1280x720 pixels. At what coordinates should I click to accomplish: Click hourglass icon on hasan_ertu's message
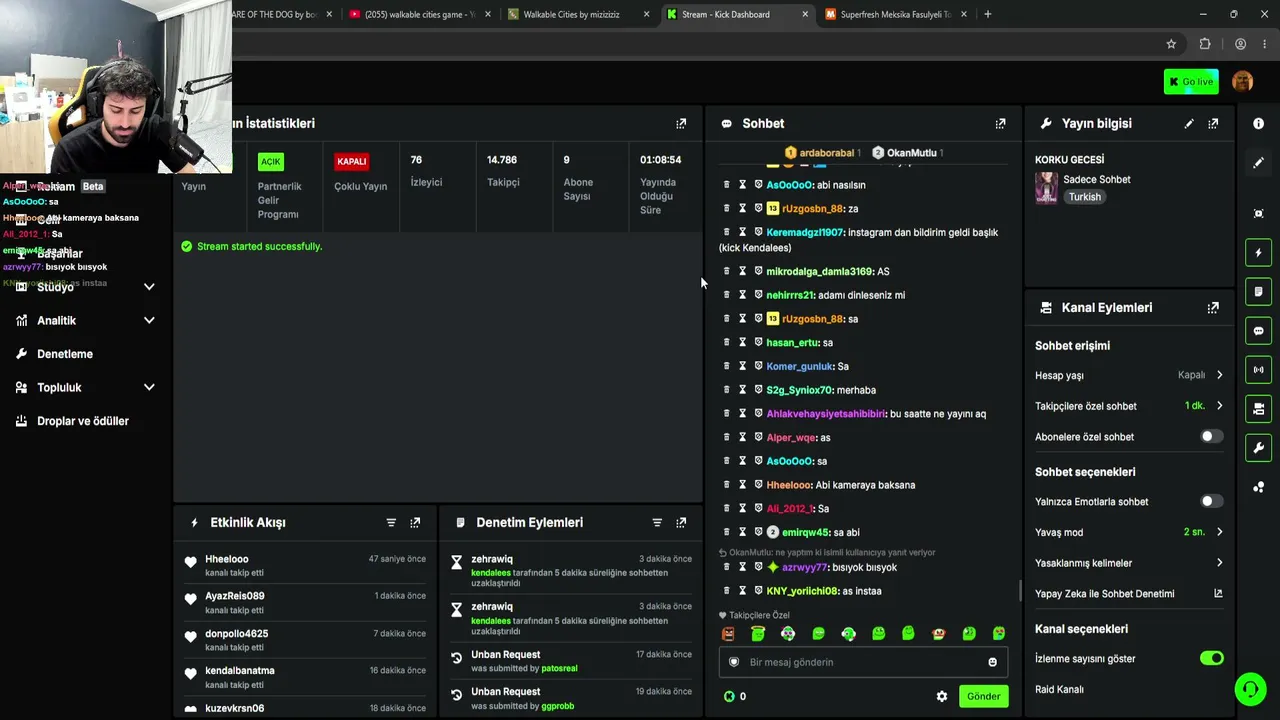pyautogui.click(x=742, y=342)
